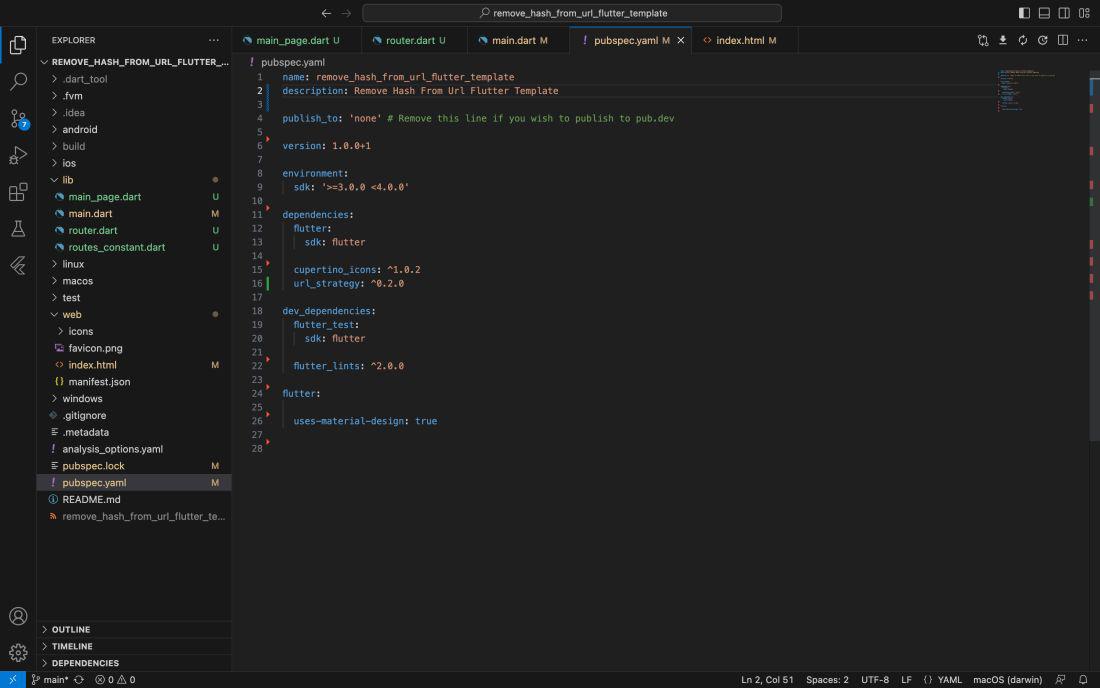The image size is (1100, 688).
Task: Click the command center search field
Action: (x=572, y=13)
